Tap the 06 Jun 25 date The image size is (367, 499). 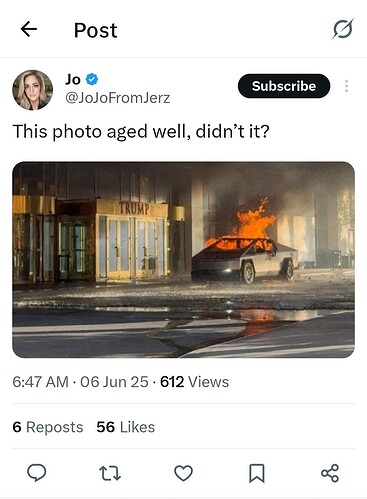coord(114,382)
